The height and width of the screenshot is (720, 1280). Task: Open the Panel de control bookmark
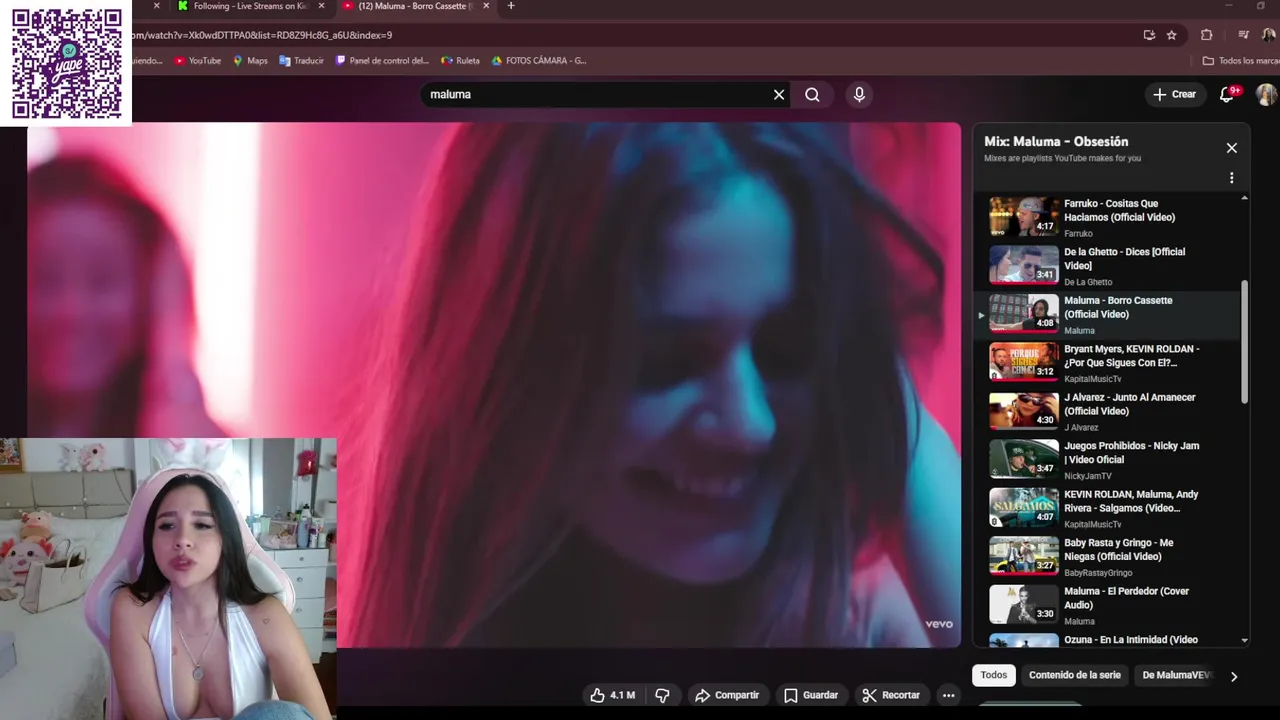tap(382, 61)
